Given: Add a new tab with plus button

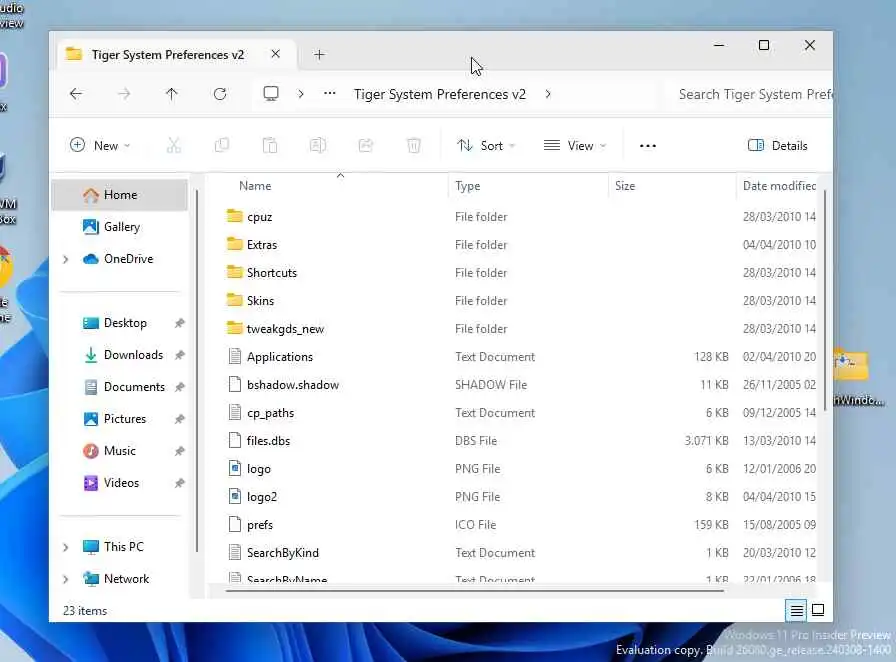Looking at the screenshot, I should pos(319,54).
